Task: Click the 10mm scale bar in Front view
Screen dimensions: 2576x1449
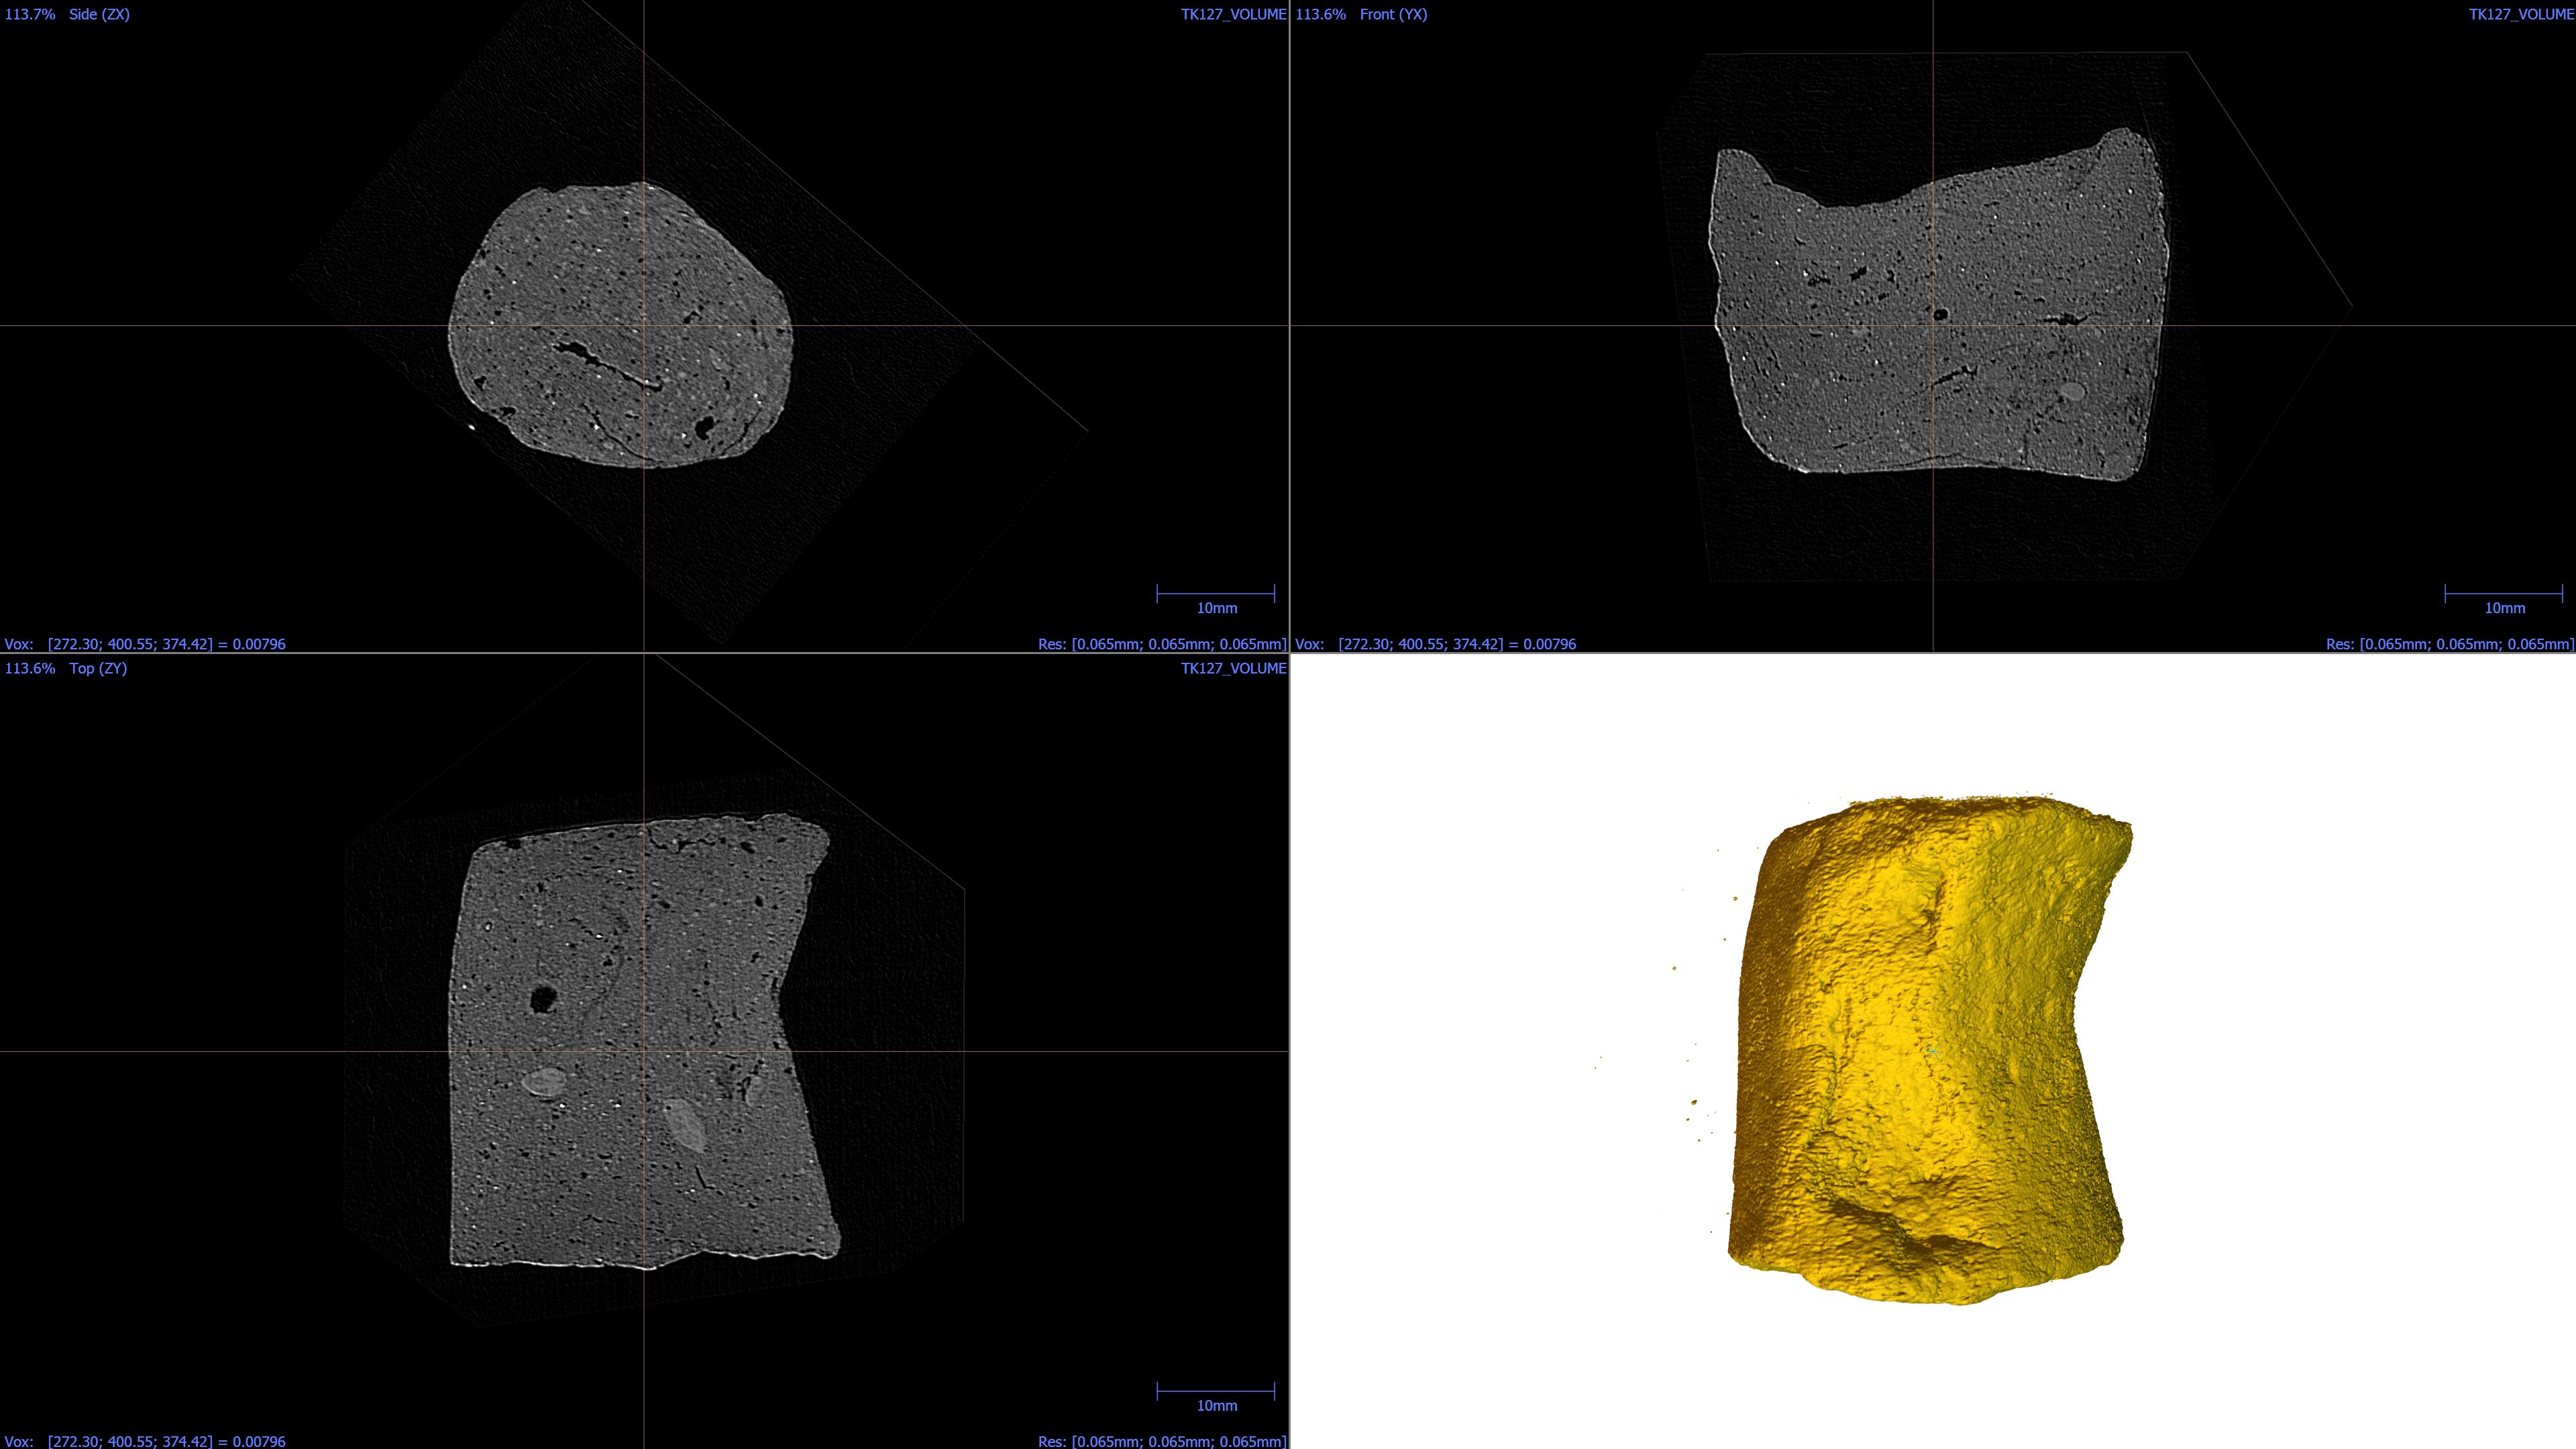Action: click(2504, 599)
